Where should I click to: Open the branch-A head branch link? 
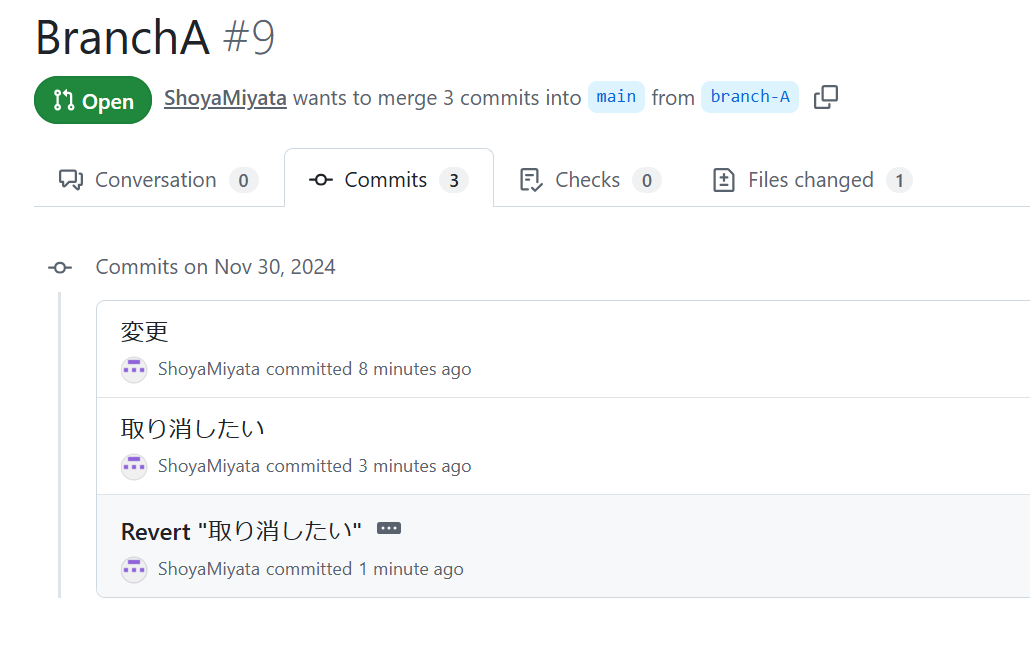[x=750, y=97]
